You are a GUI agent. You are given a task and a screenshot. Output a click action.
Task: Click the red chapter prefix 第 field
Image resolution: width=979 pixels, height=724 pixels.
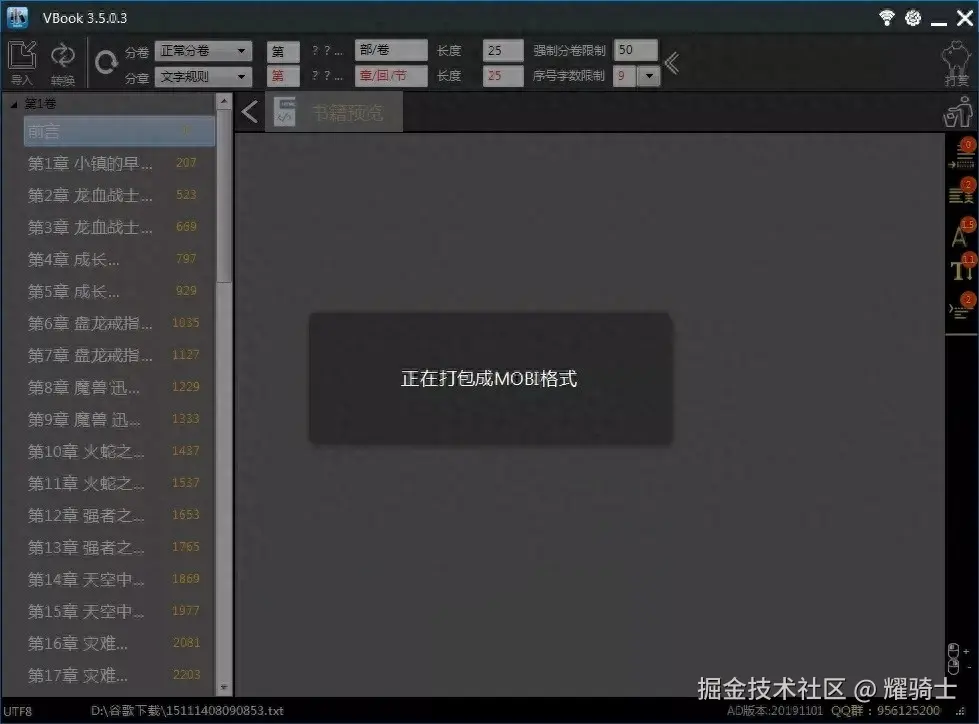tap(283, 76)
